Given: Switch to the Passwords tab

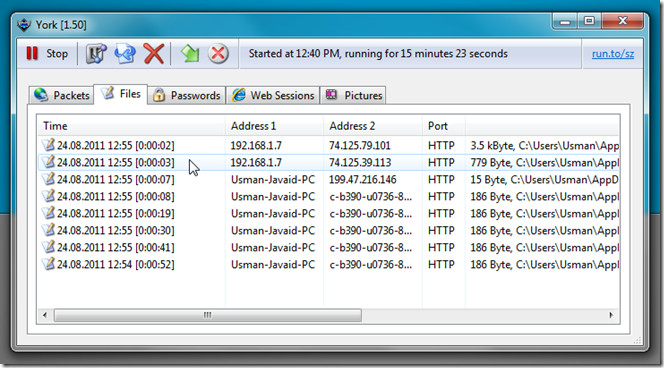Looking at the screenshot, I should (187, 95).
